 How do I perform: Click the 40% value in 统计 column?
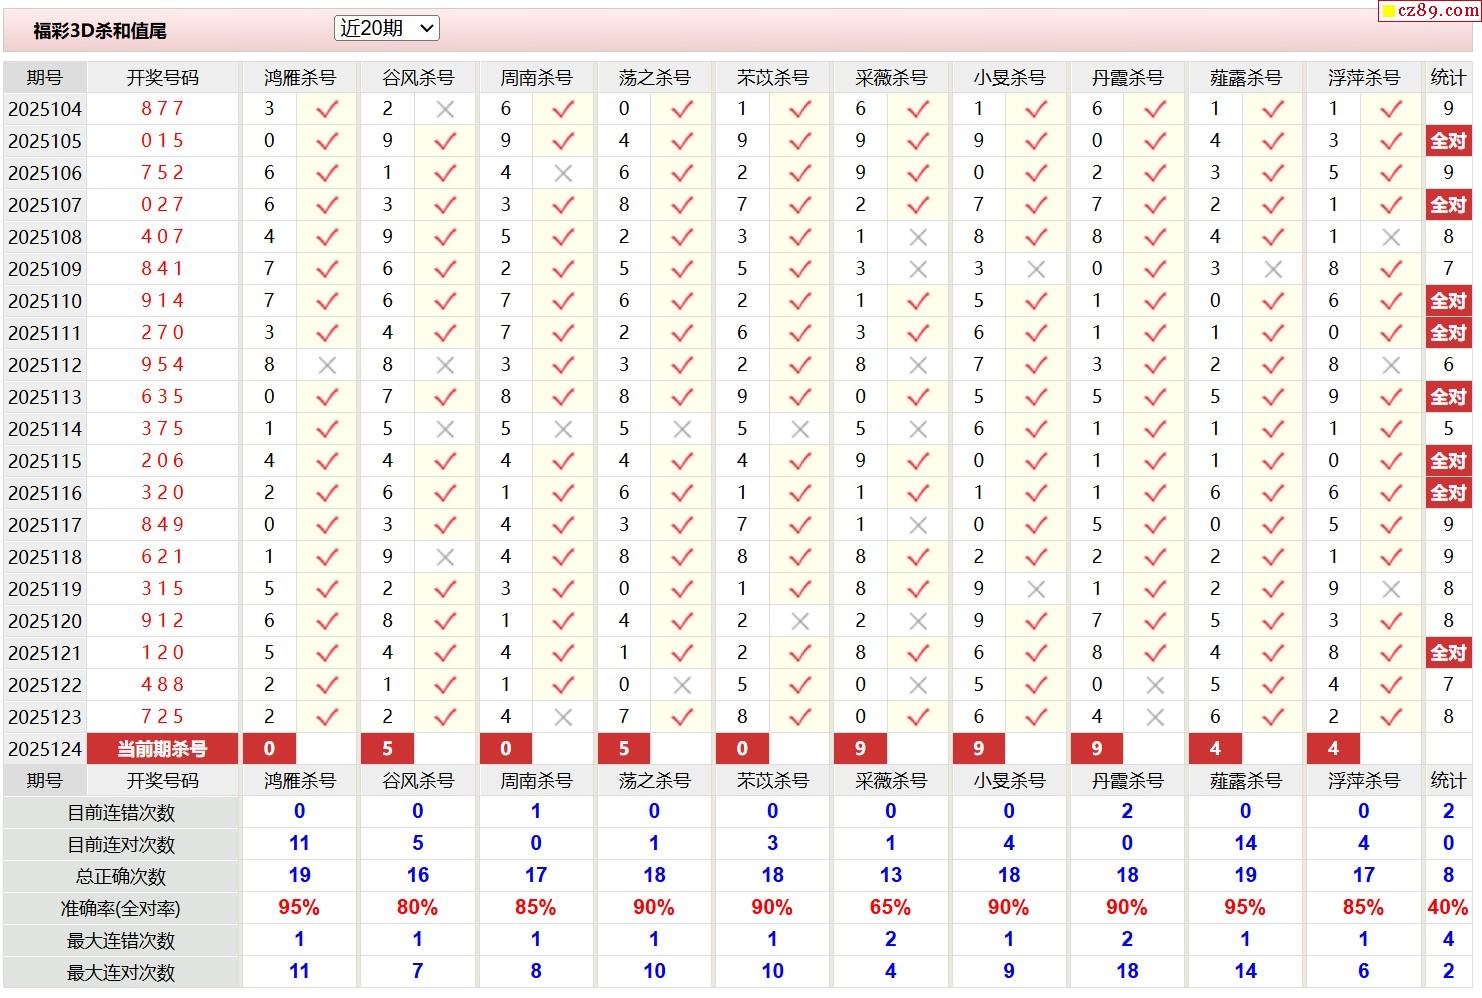[1448, 908]
